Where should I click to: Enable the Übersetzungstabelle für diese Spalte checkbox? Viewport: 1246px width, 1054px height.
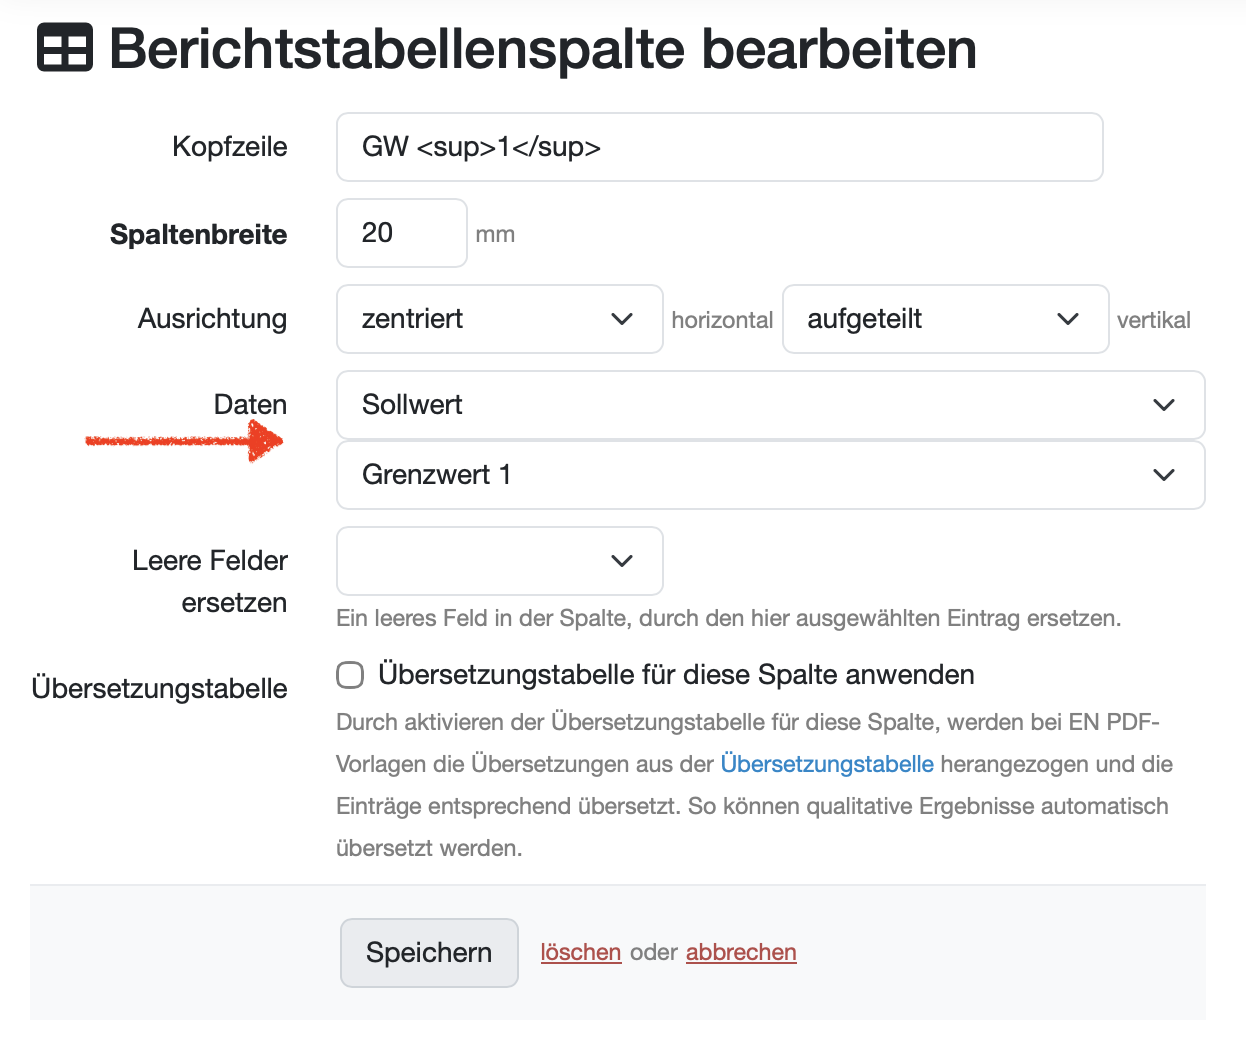coord(350,675)
